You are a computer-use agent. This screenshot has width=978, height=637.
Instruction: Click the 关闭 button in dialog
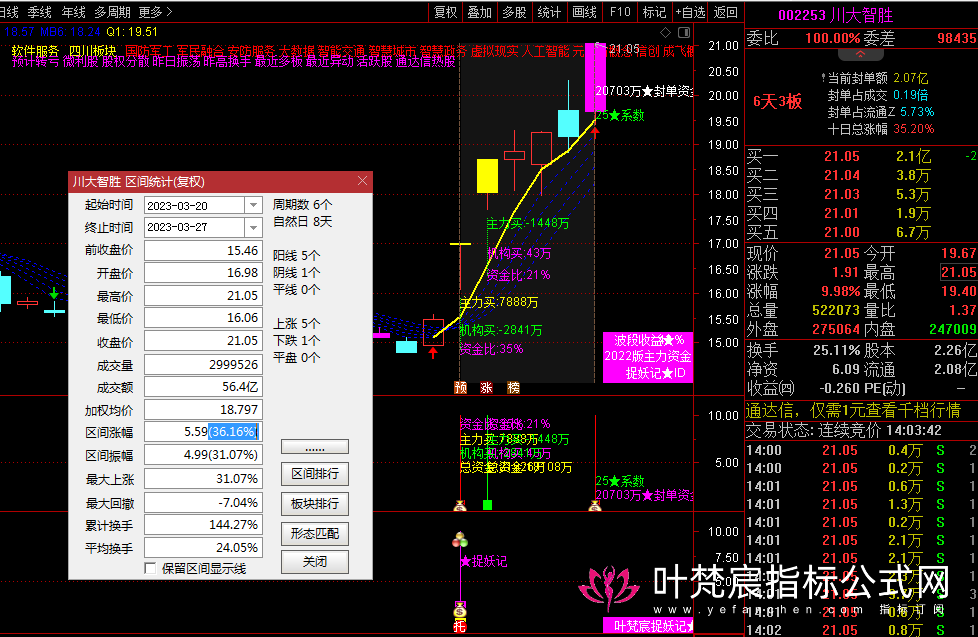[x=315, y=562]
